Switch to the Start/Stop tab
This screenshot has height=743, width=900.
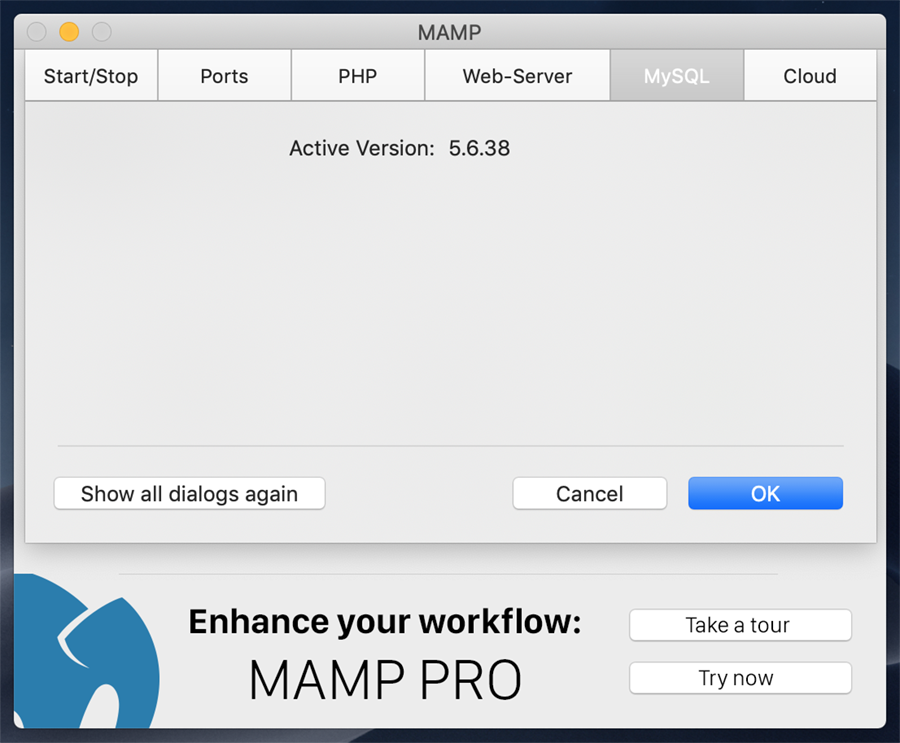tap(91, 77)
